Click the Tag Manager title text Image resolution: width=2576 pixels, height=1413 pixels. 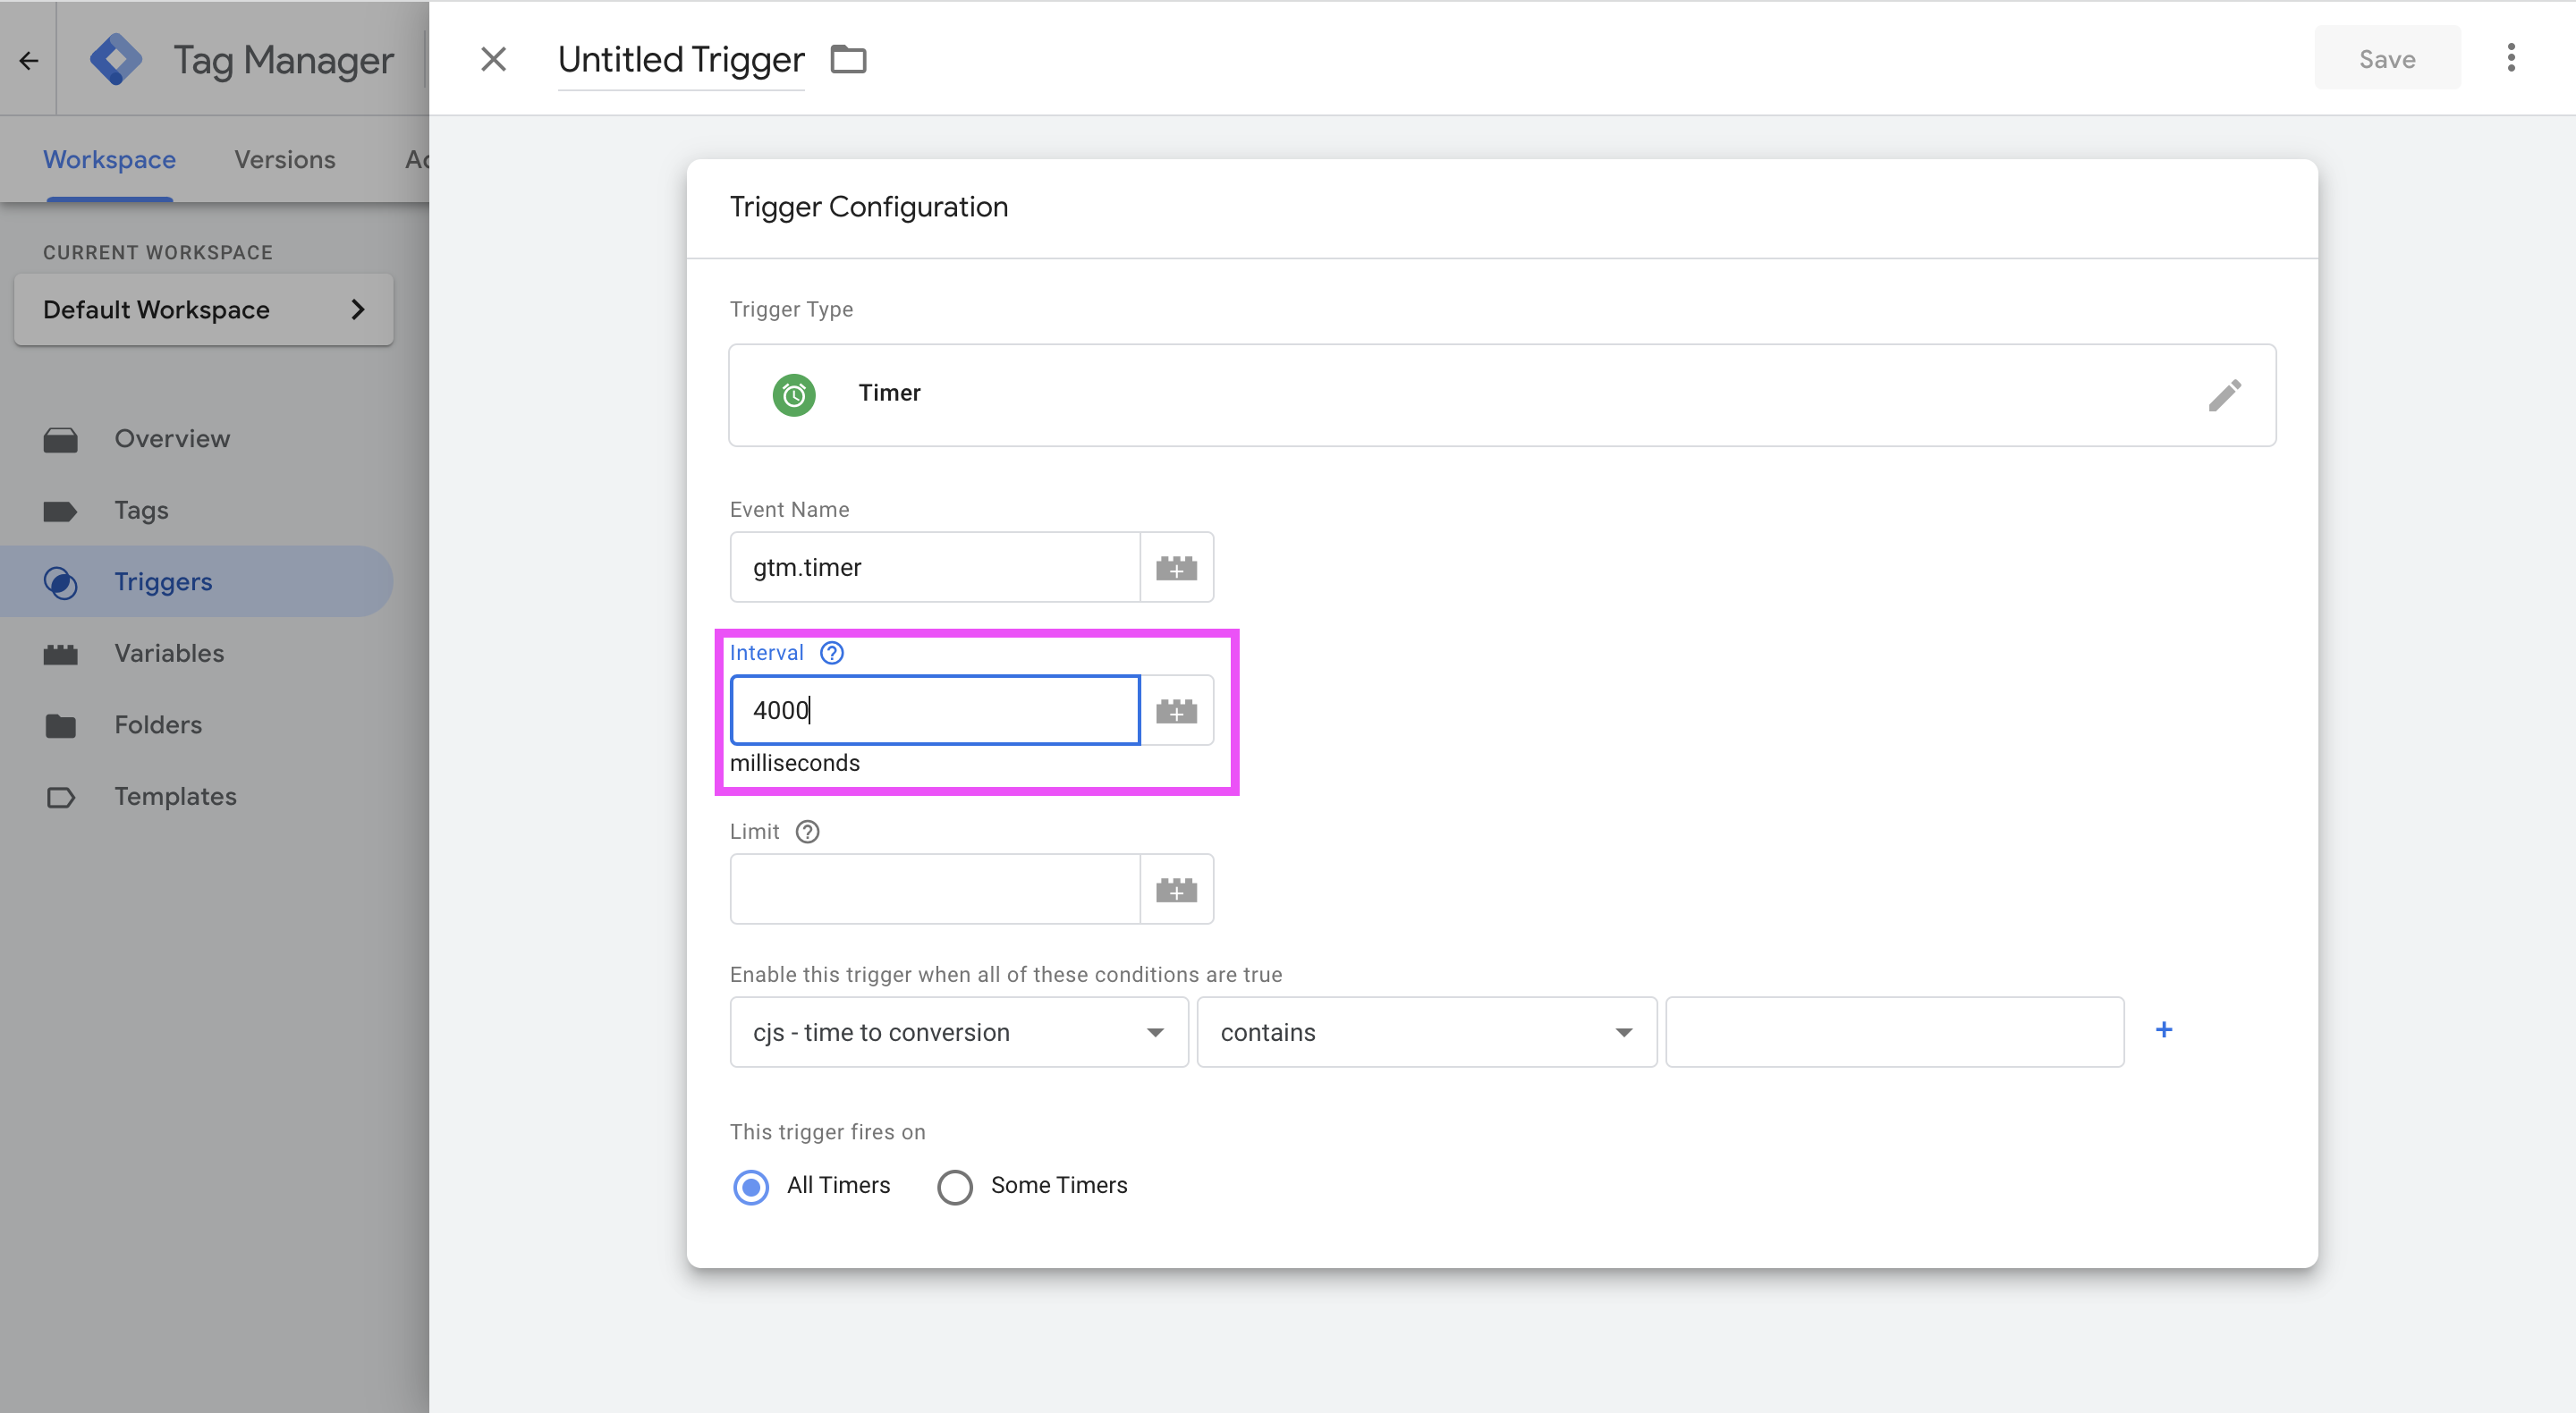pyautogui.click(x=284, y=60)
